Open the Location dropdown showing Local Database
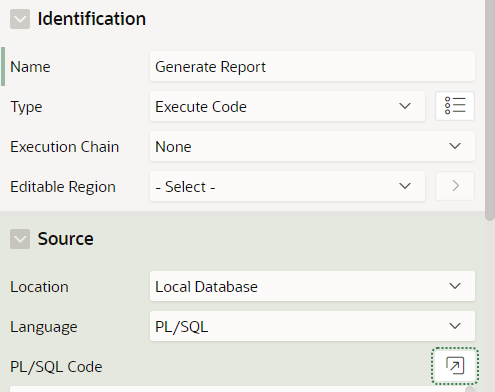 pyautogui.click(x=312, y=286)
